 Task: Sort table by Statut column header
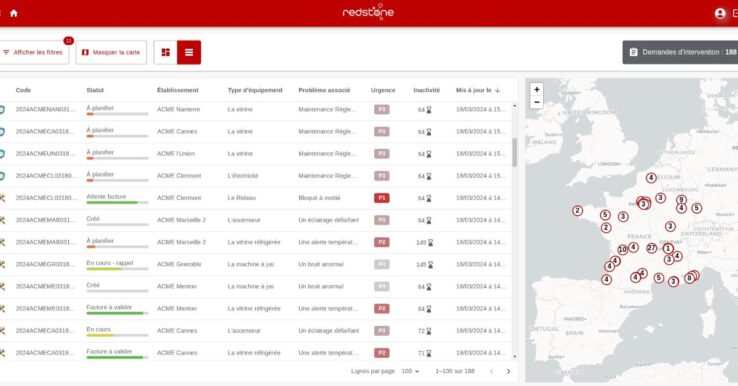point(95,90)
